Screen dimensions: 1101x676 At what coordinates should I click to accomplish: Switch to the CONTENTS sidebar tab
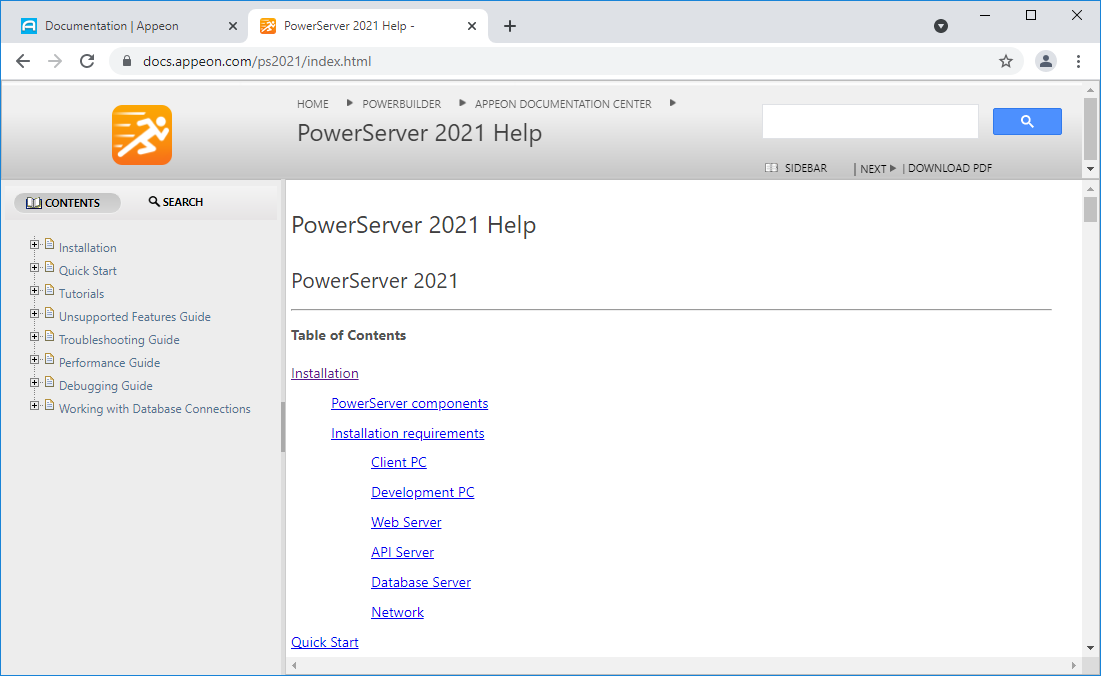point(67,203)
